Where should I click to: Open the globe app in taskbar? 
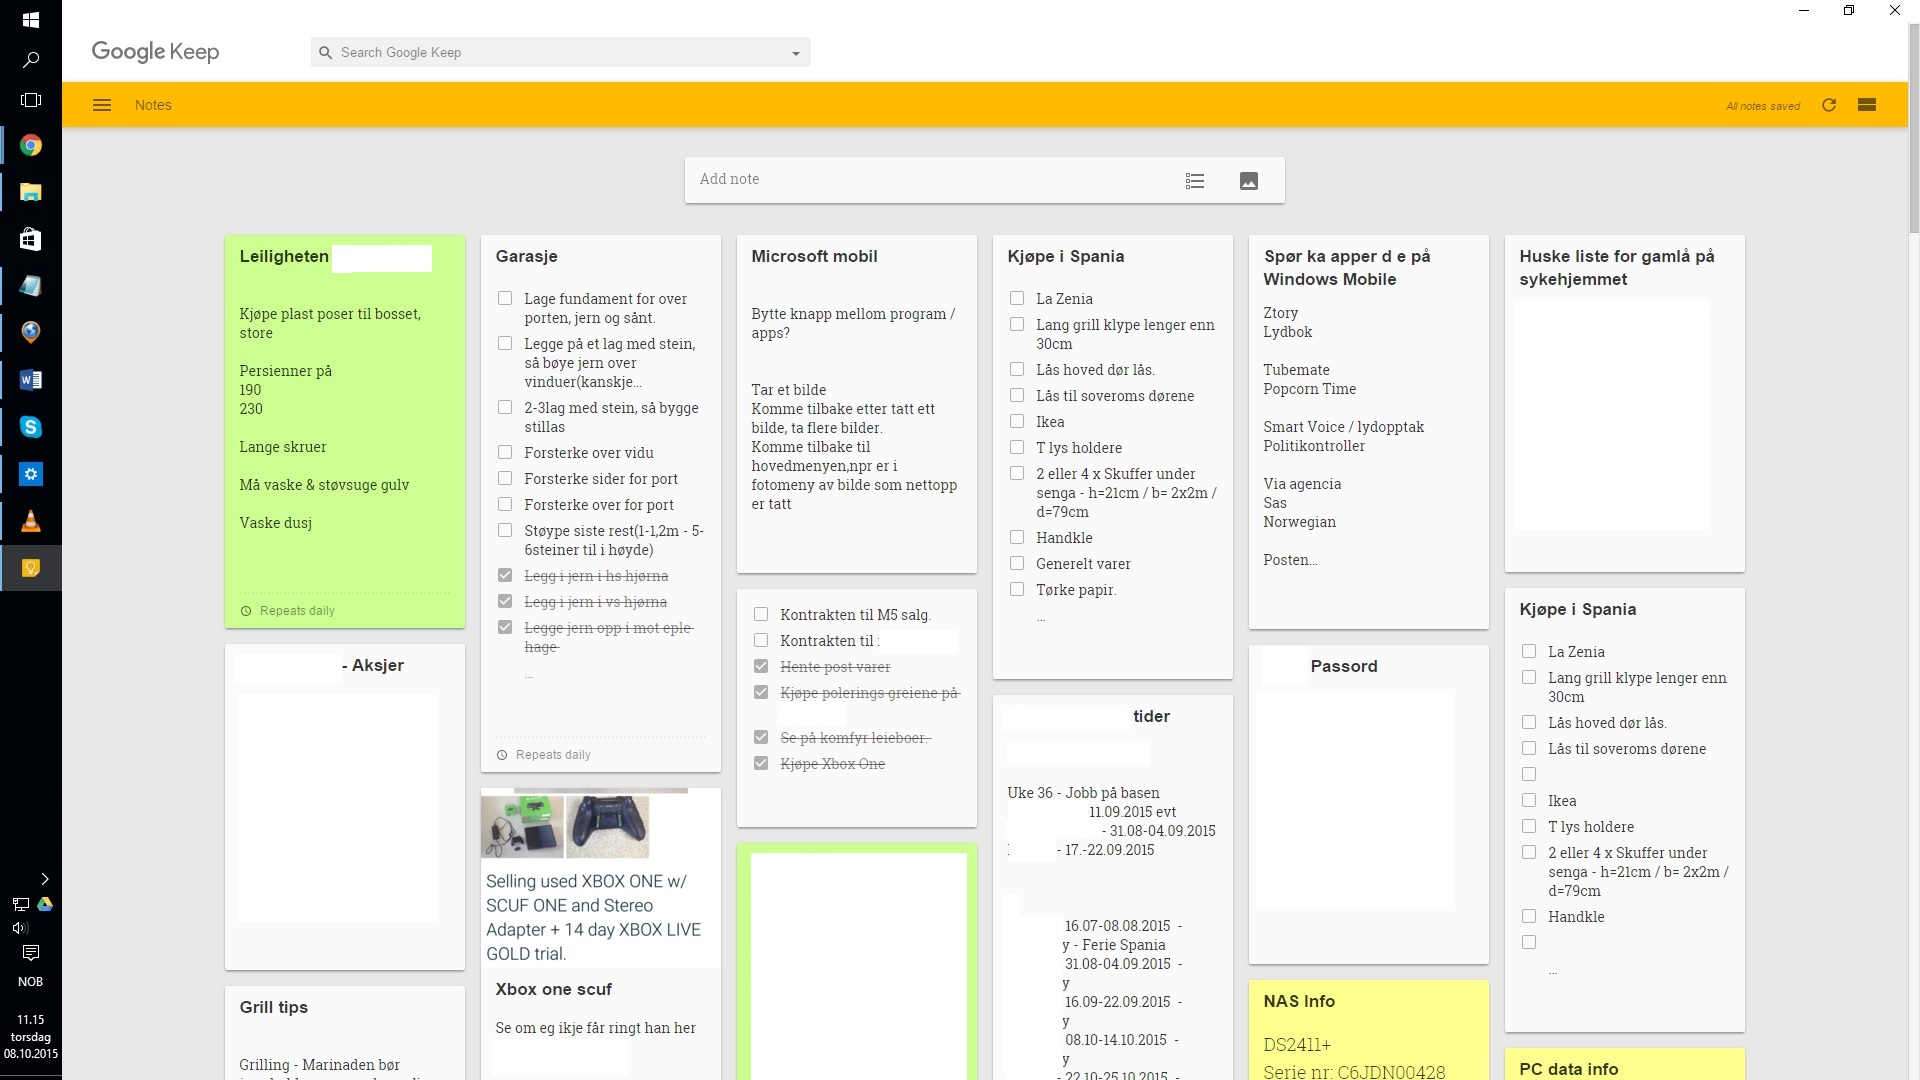click(31, 333)
